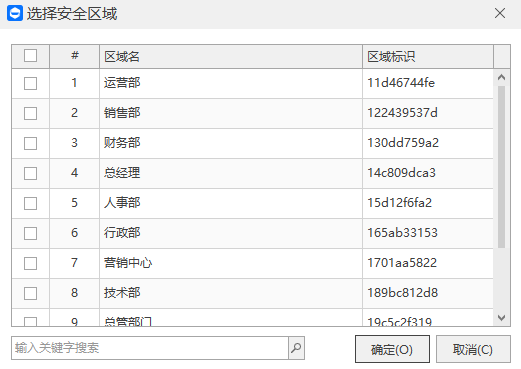
Task: Click row number 4 cell
Action: click(x=74, y=173)
